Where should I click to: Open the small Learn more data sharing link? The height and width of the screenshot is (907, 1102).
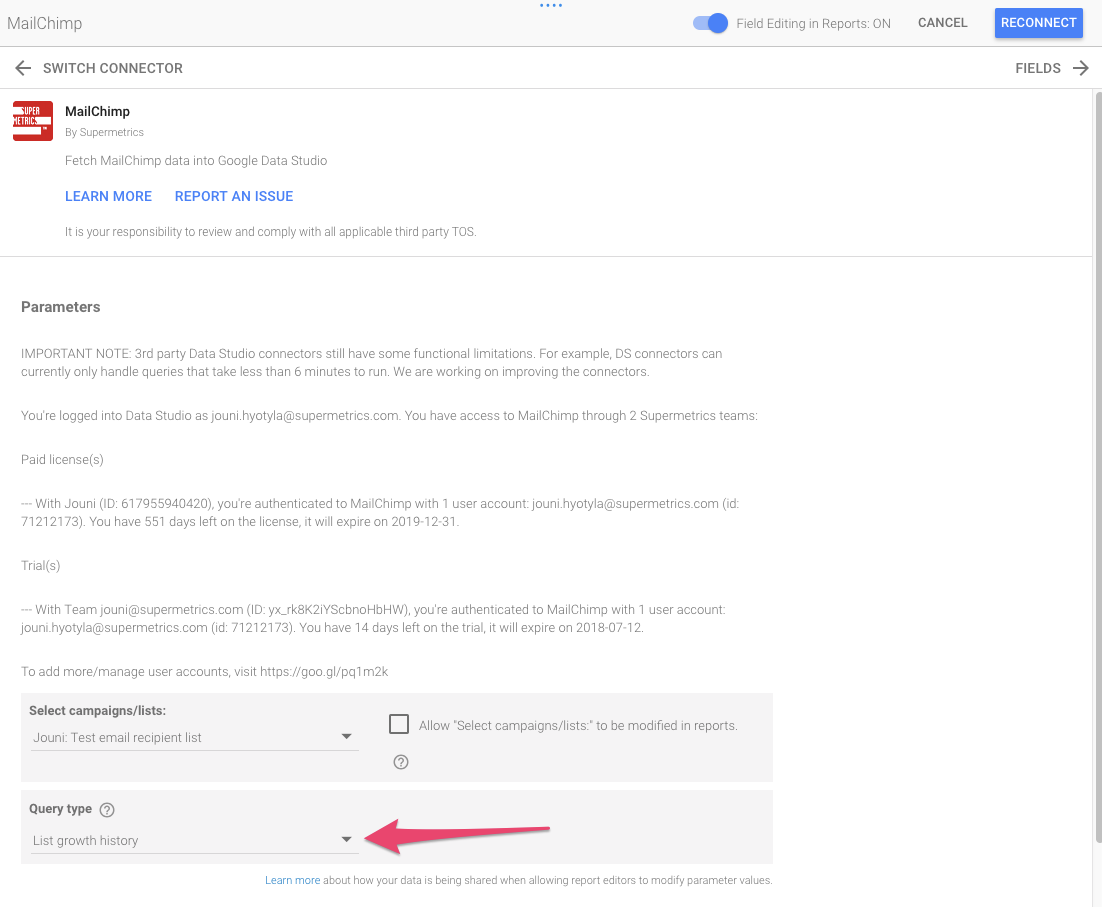(x=292, y=880)
